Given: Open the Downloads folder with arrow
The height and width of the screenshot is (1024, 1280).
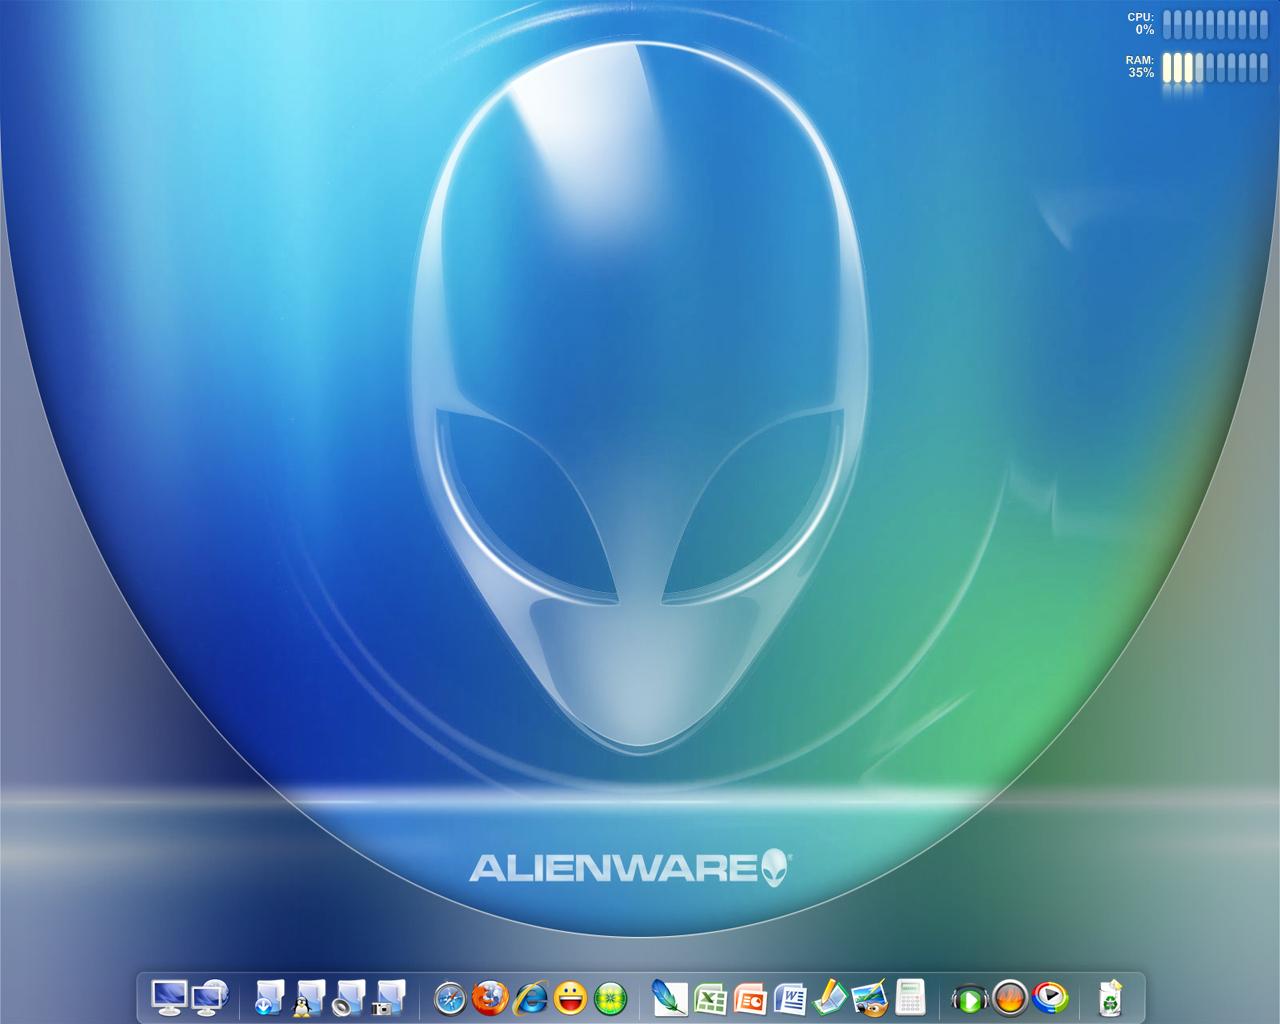Looking at the screenshot, I should click(271, 997).
